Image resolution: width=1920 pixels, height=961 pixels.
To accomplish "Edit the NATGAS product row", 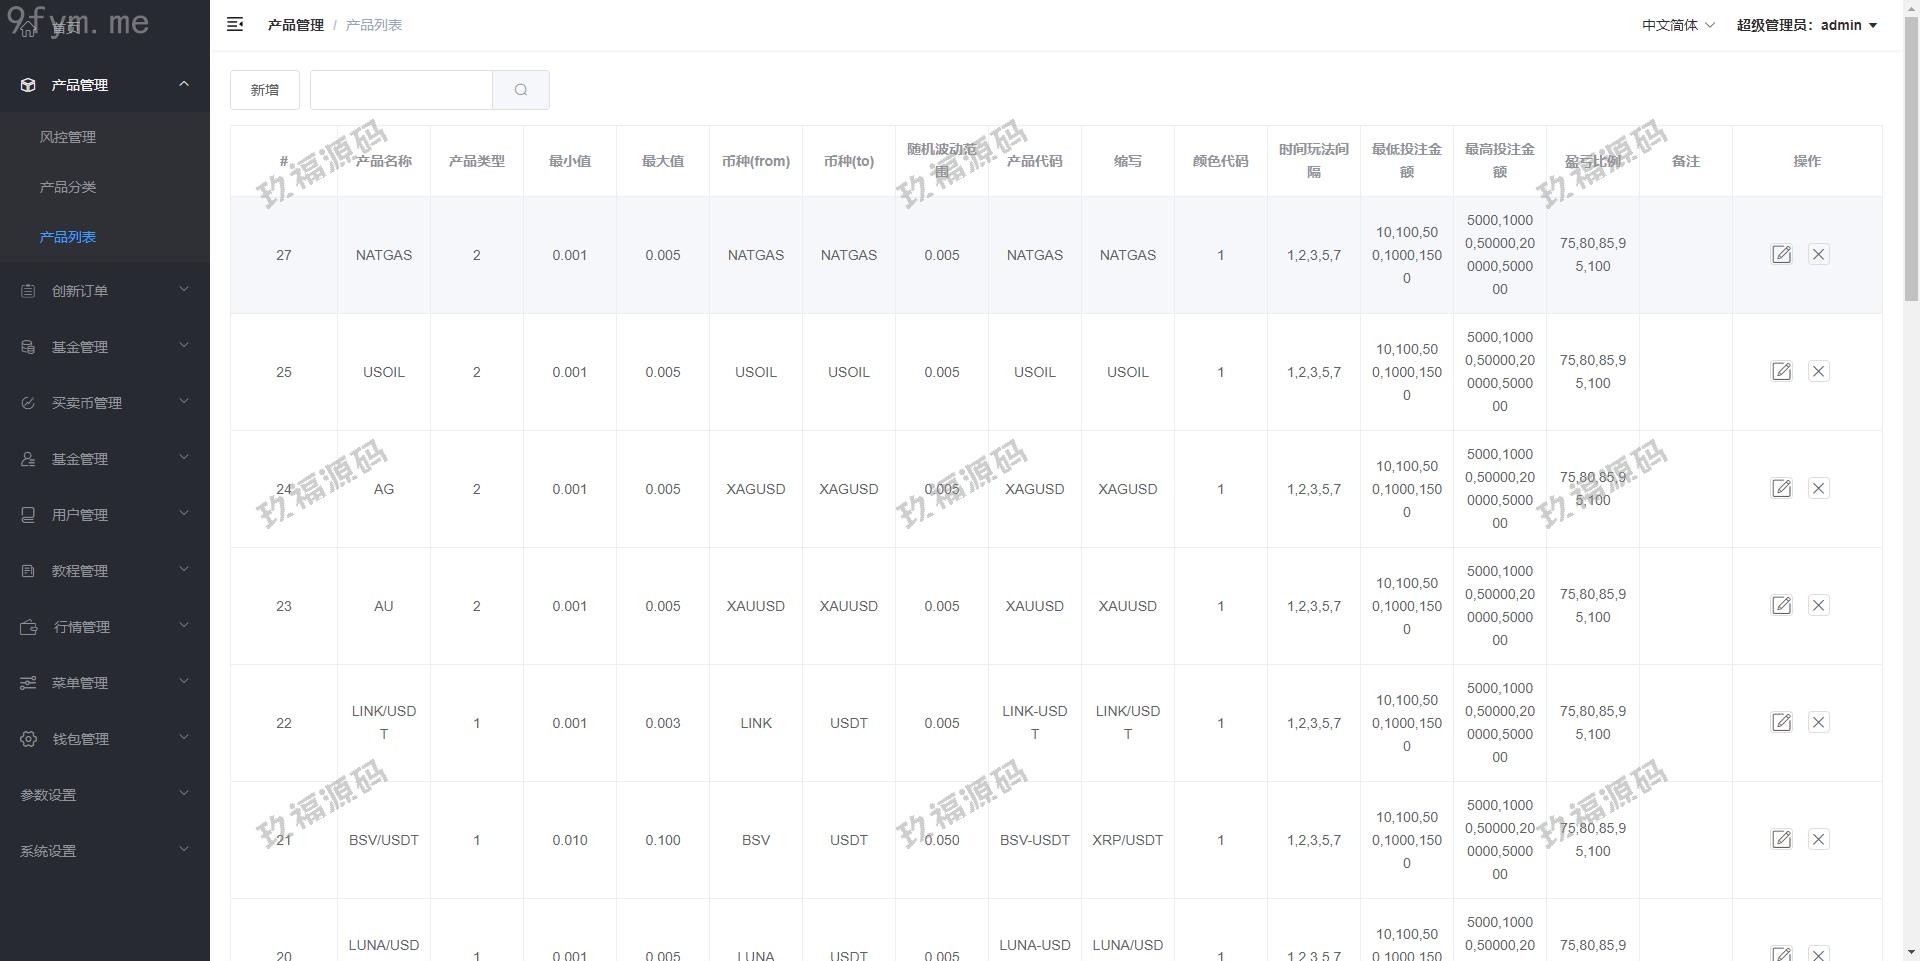I will point(1781,255).
